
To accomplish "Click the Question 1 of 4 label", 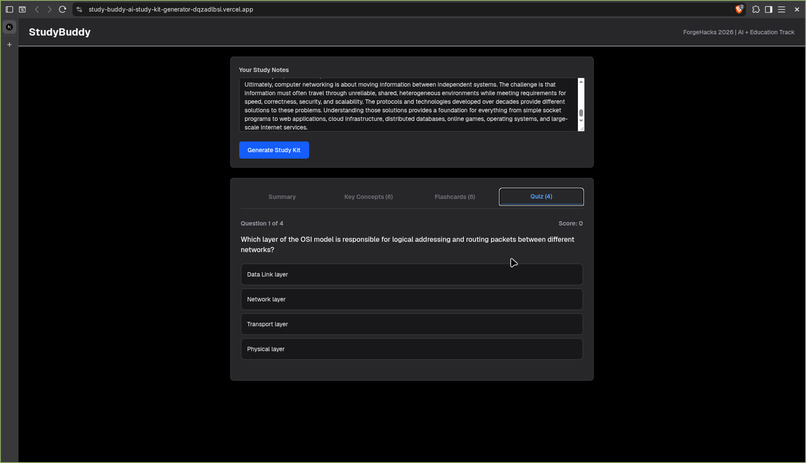I will pyautogui.click(x=262, y=224).
